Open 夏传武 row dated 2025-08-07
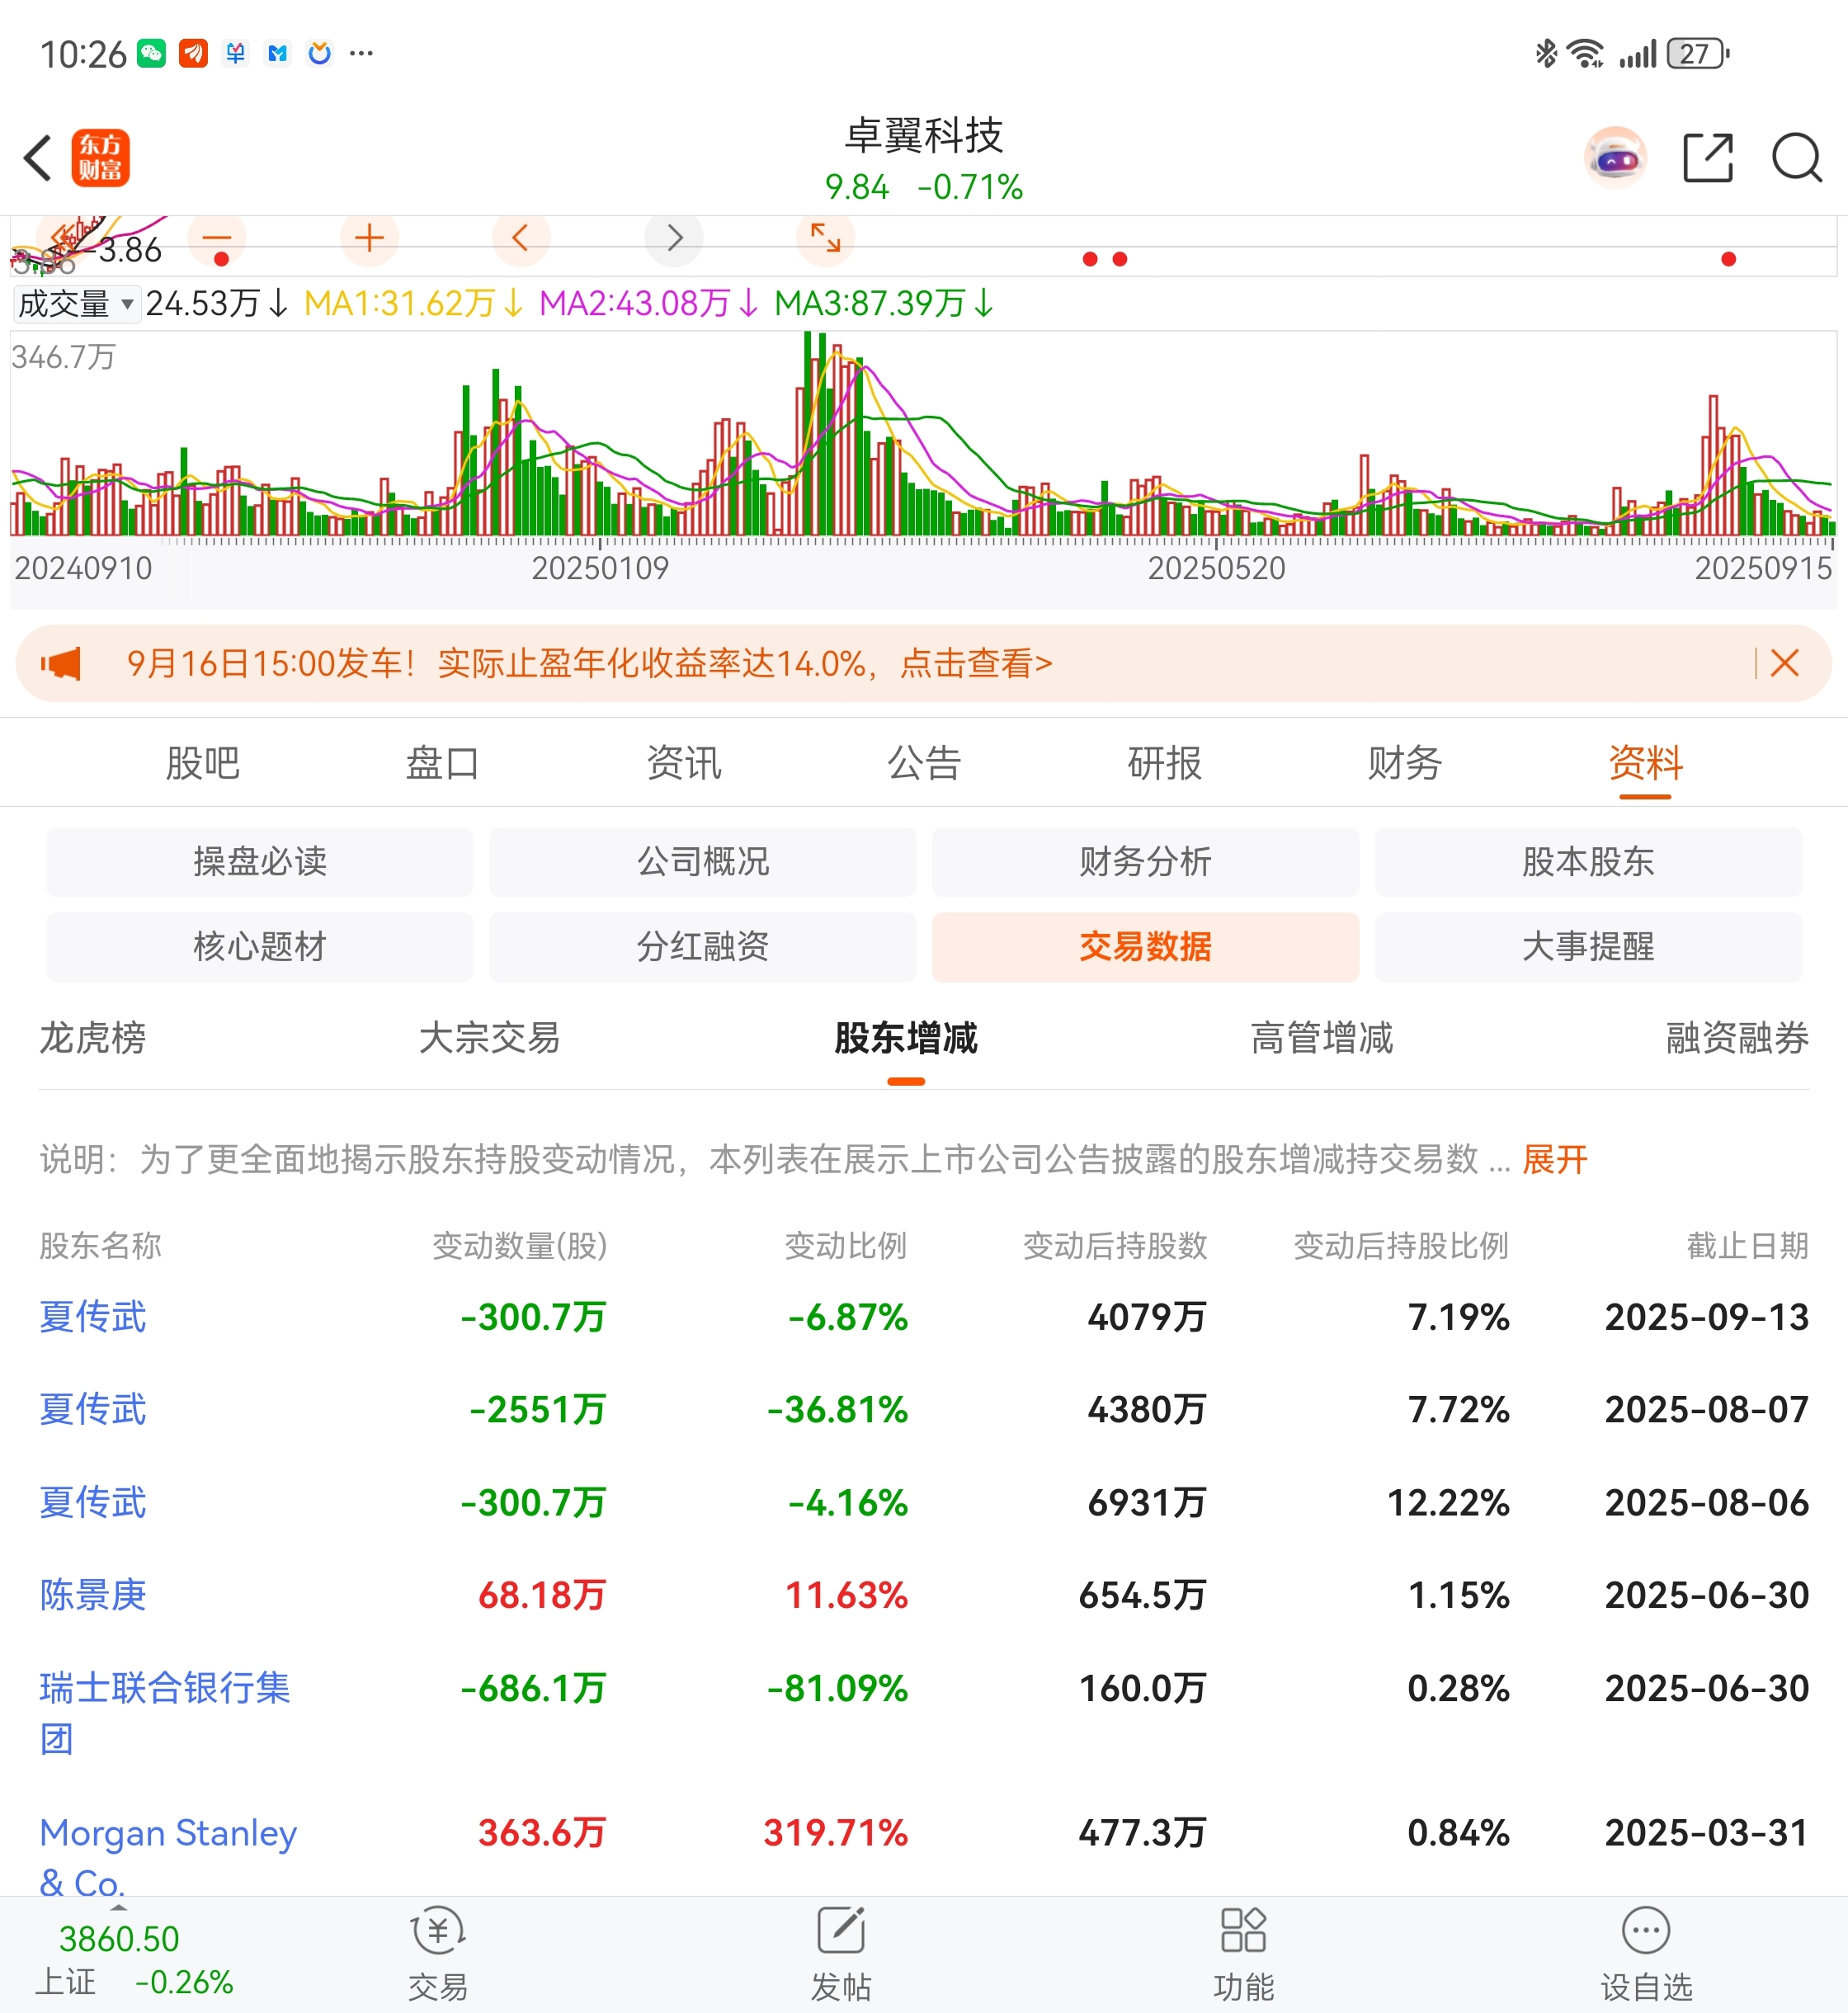Image resolution: width=1848 pixels, height=2013 pixels. point(924,1409)
